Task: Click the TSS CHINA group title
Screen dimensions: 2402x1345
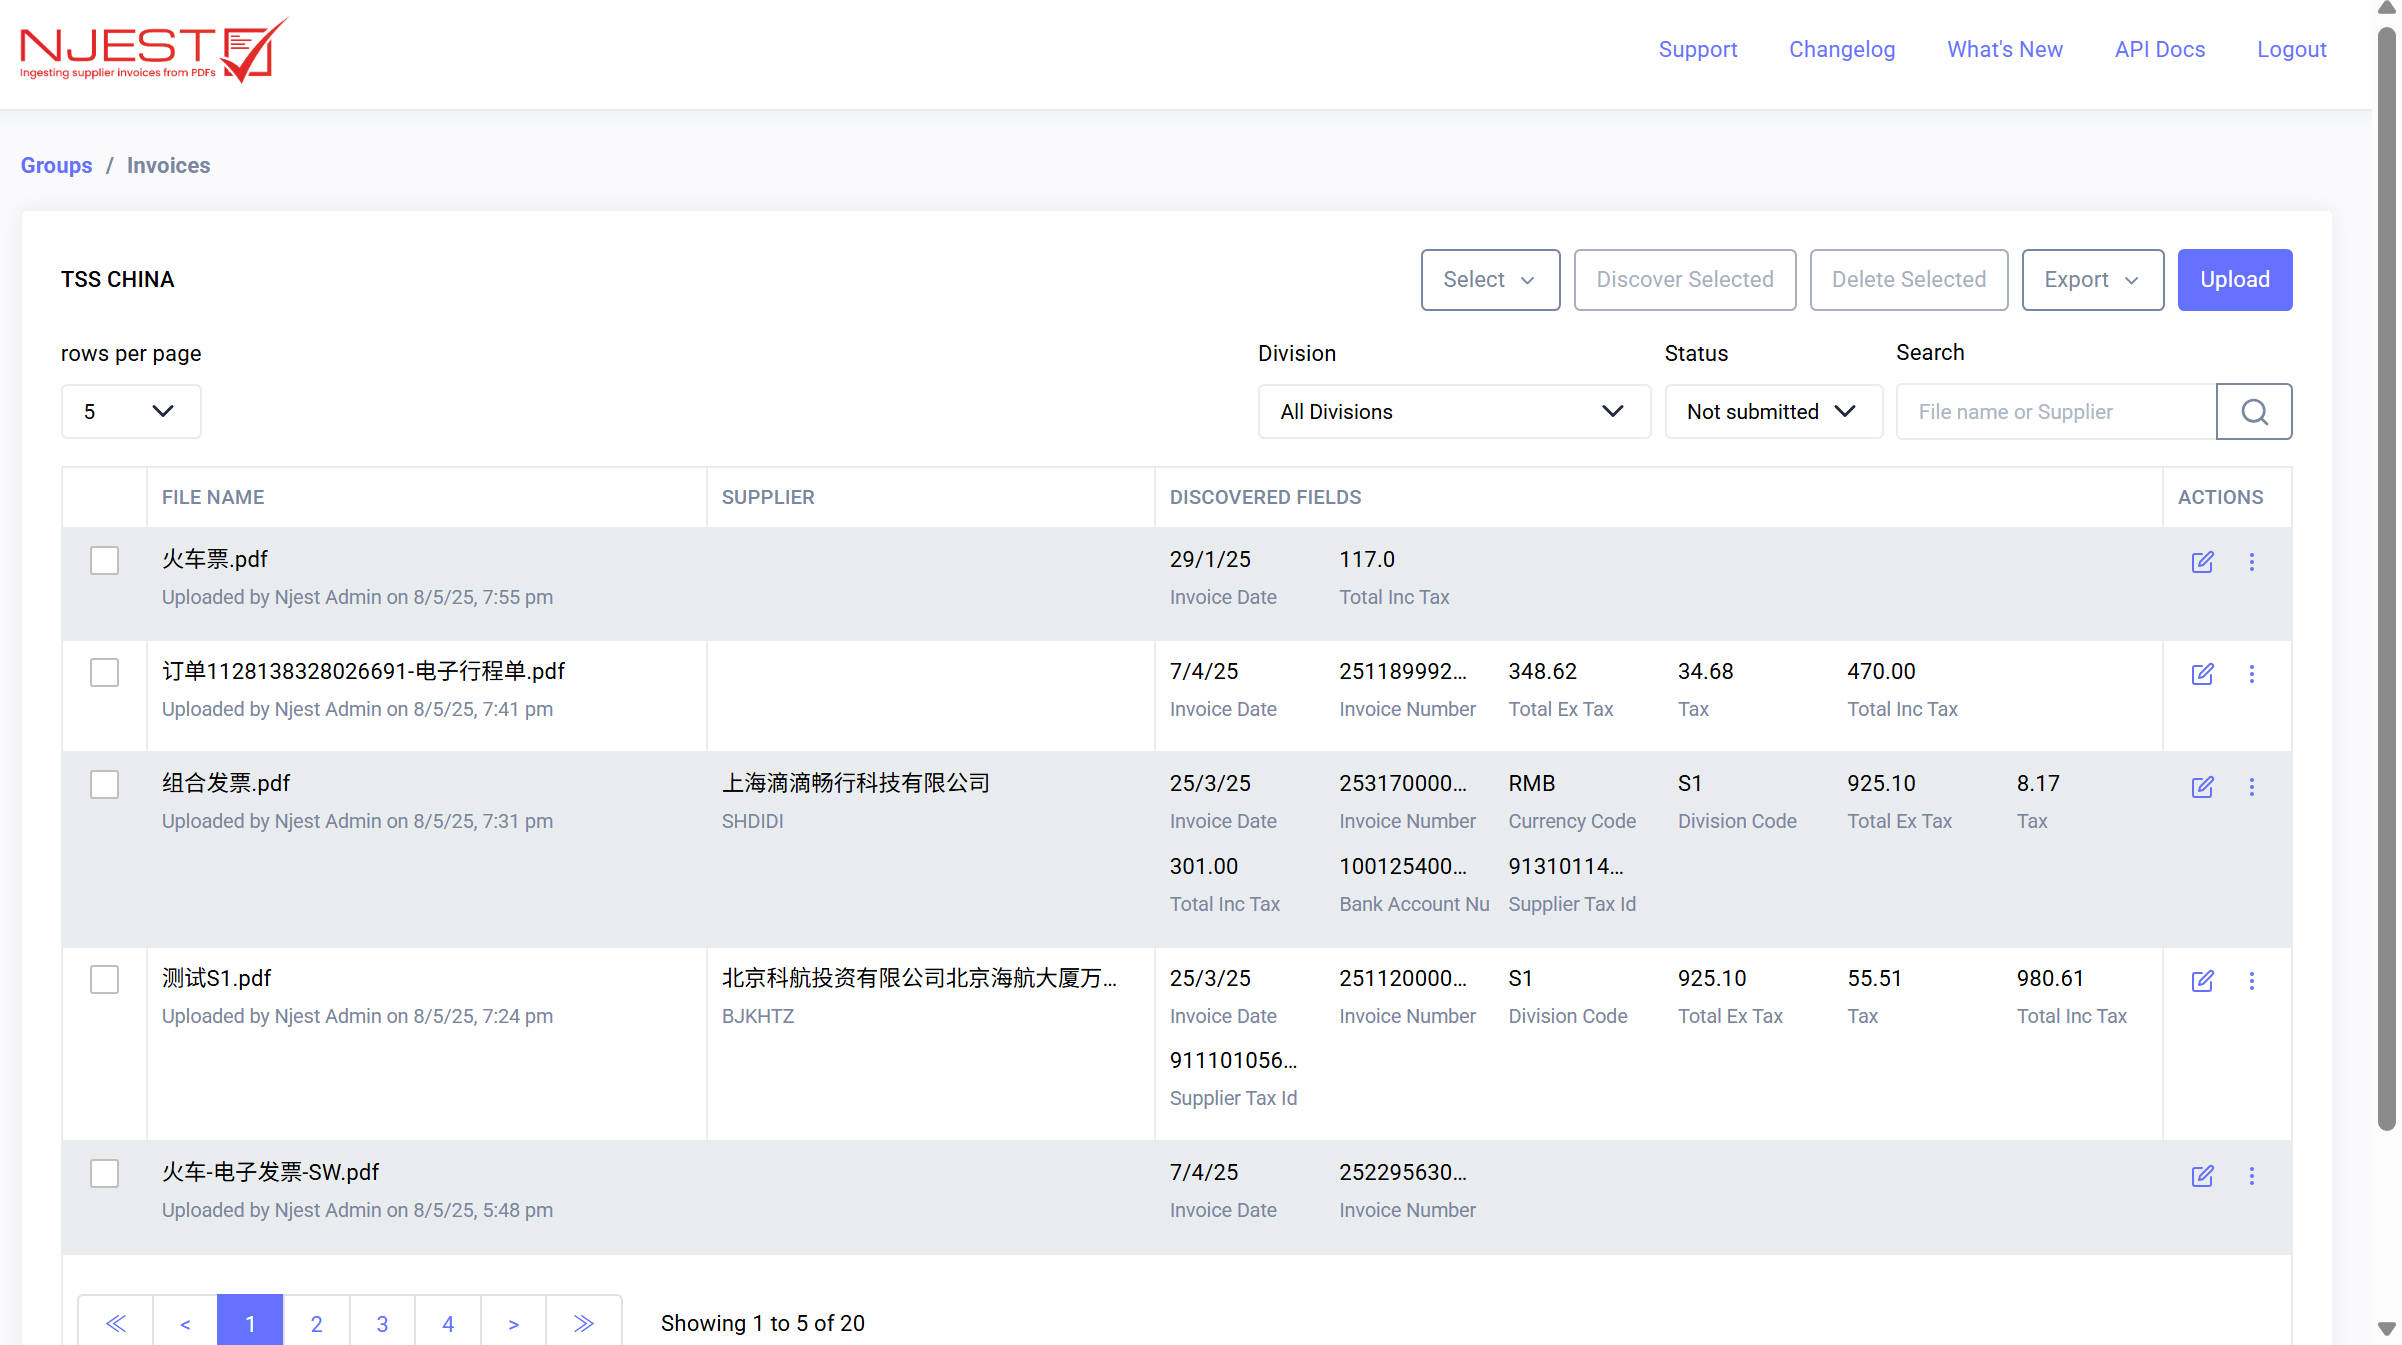Action: 117,279
